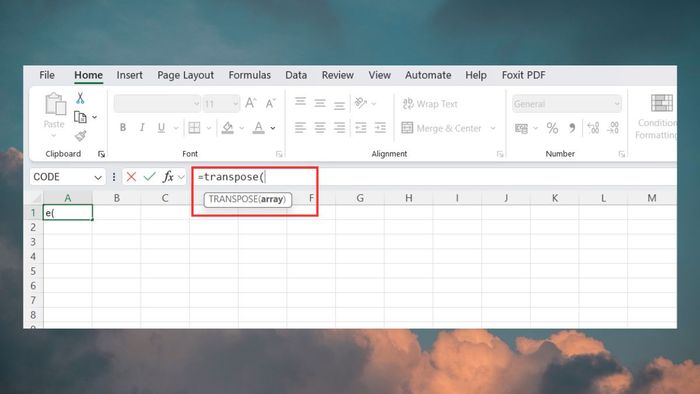Click the Font Color A icon
The image size is (700, 394).
[258, 128]
